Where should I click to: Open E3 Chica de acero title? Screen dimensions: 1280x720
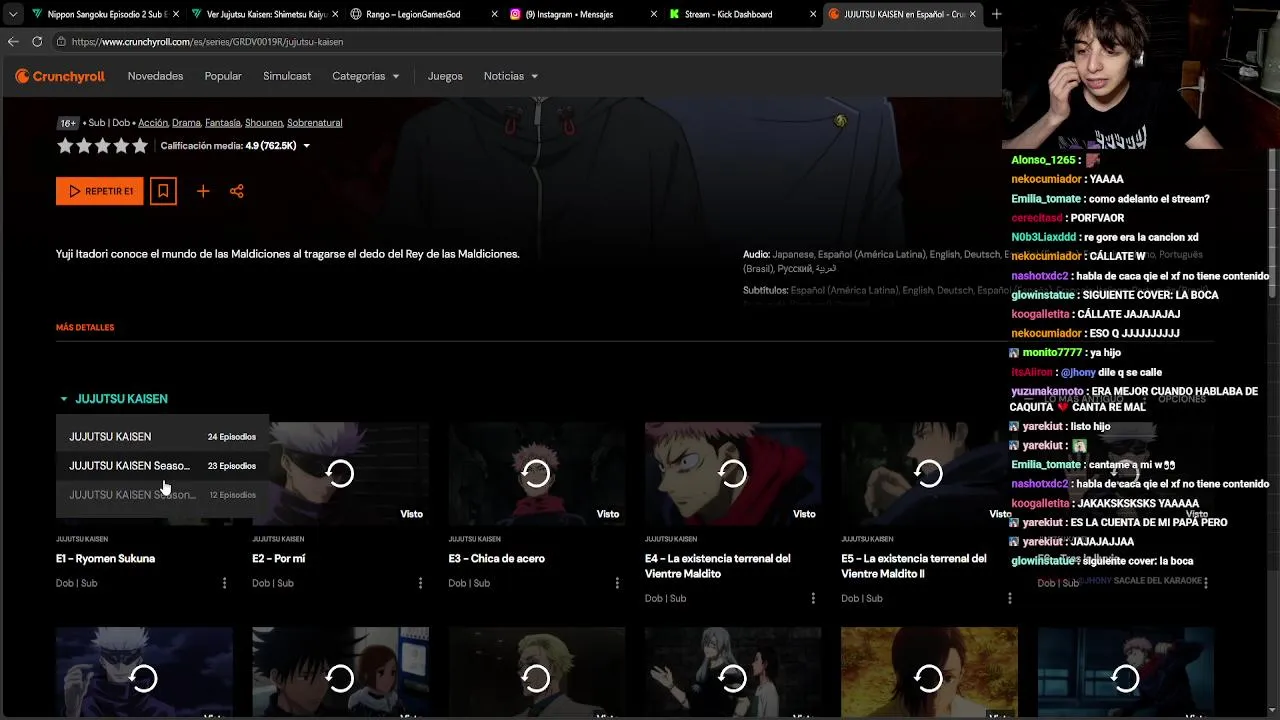[x=497, y=559]
